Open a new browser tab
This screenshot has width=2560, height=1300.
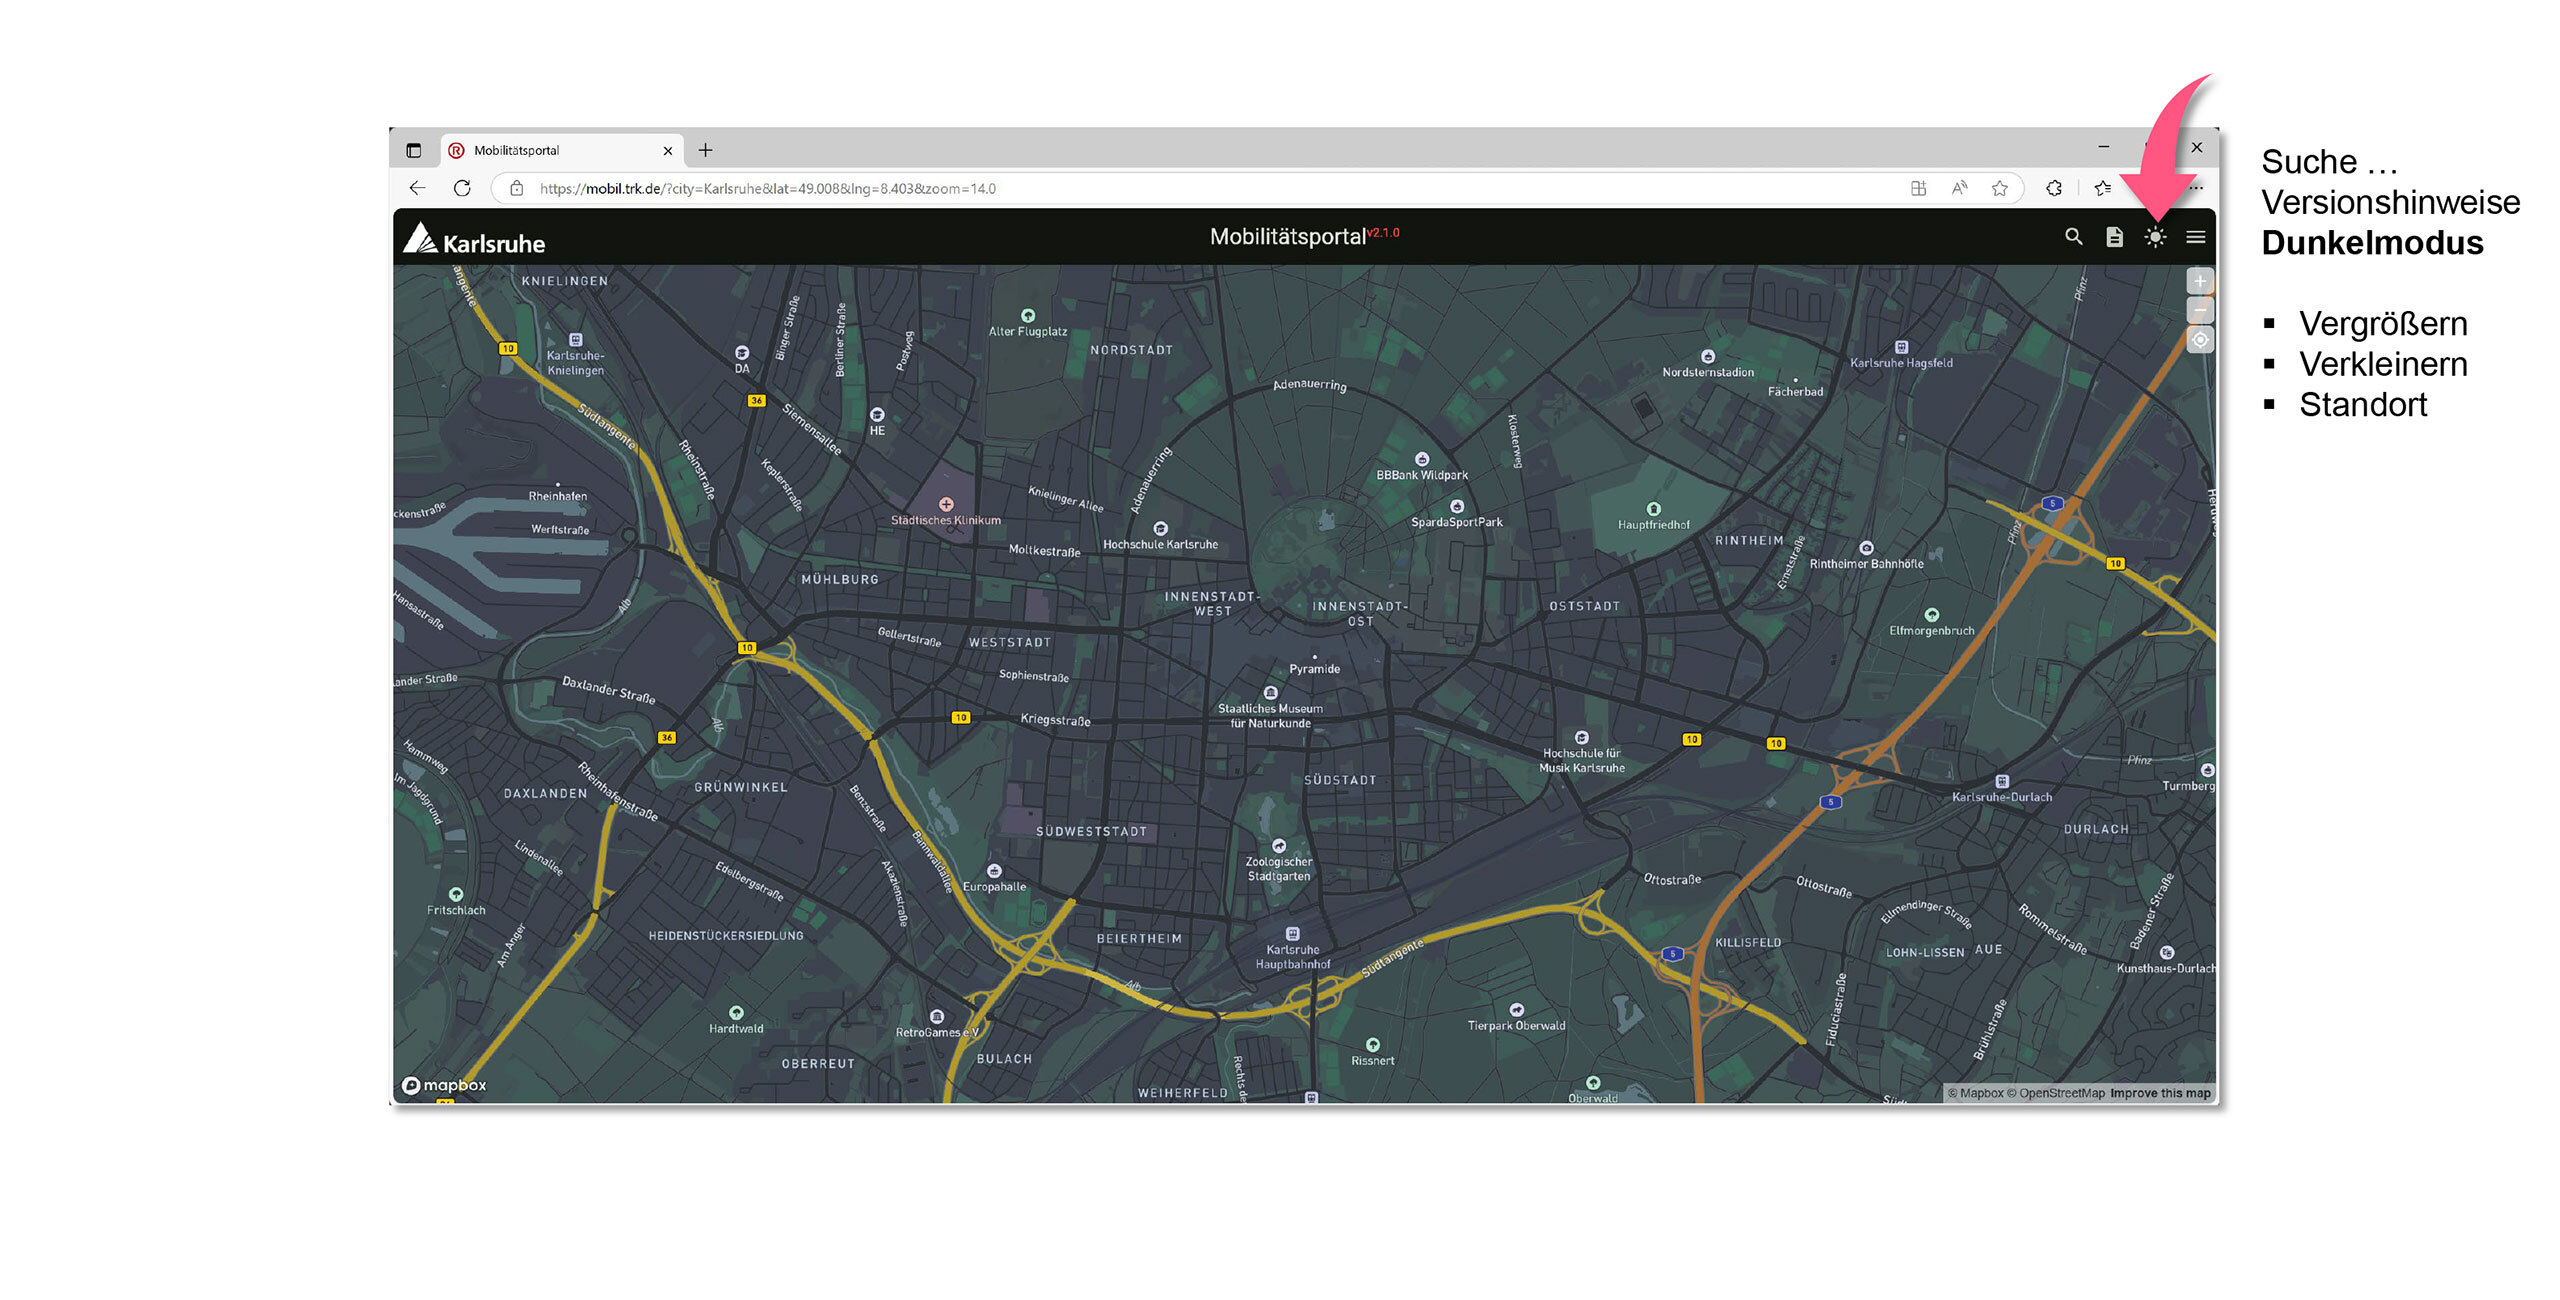(x=706, y=150)
